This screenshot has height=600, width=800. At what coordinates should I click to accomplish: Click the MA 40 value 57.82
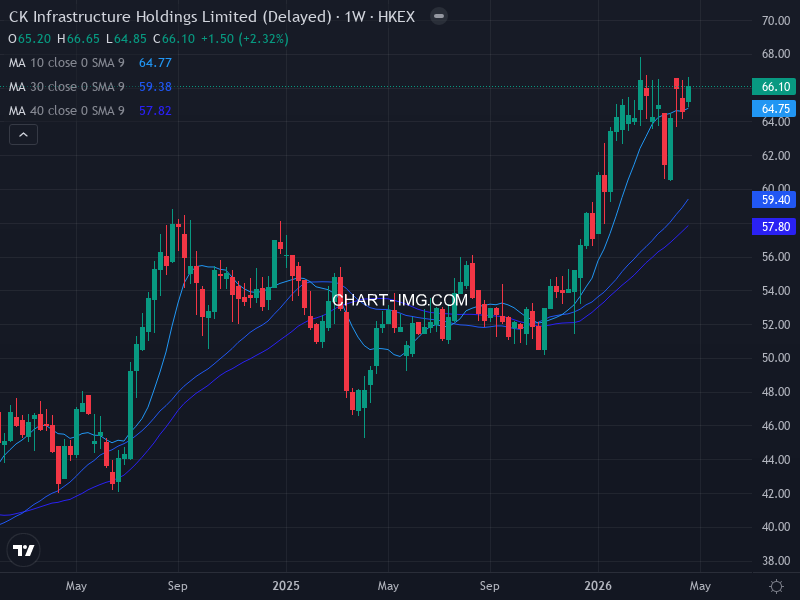click(155, 111)
